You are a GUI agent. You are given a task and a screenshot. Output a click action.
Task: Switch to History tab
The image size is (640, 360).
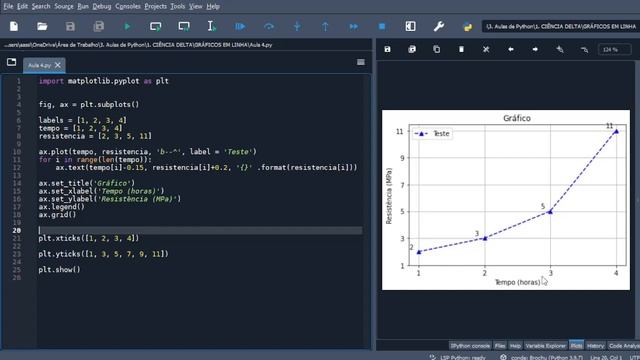click(595, 346)
